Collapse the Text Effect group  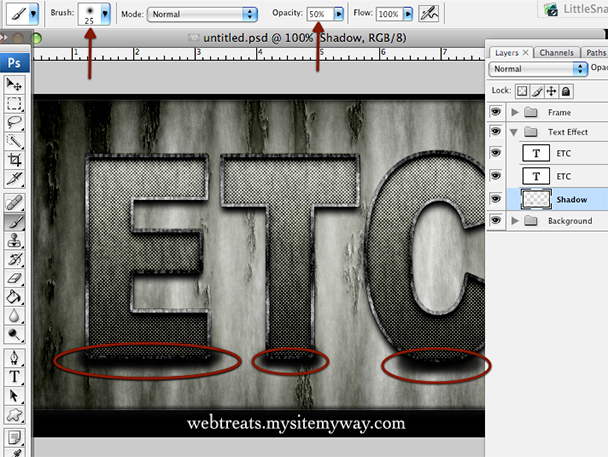click(x=514, y=133)
